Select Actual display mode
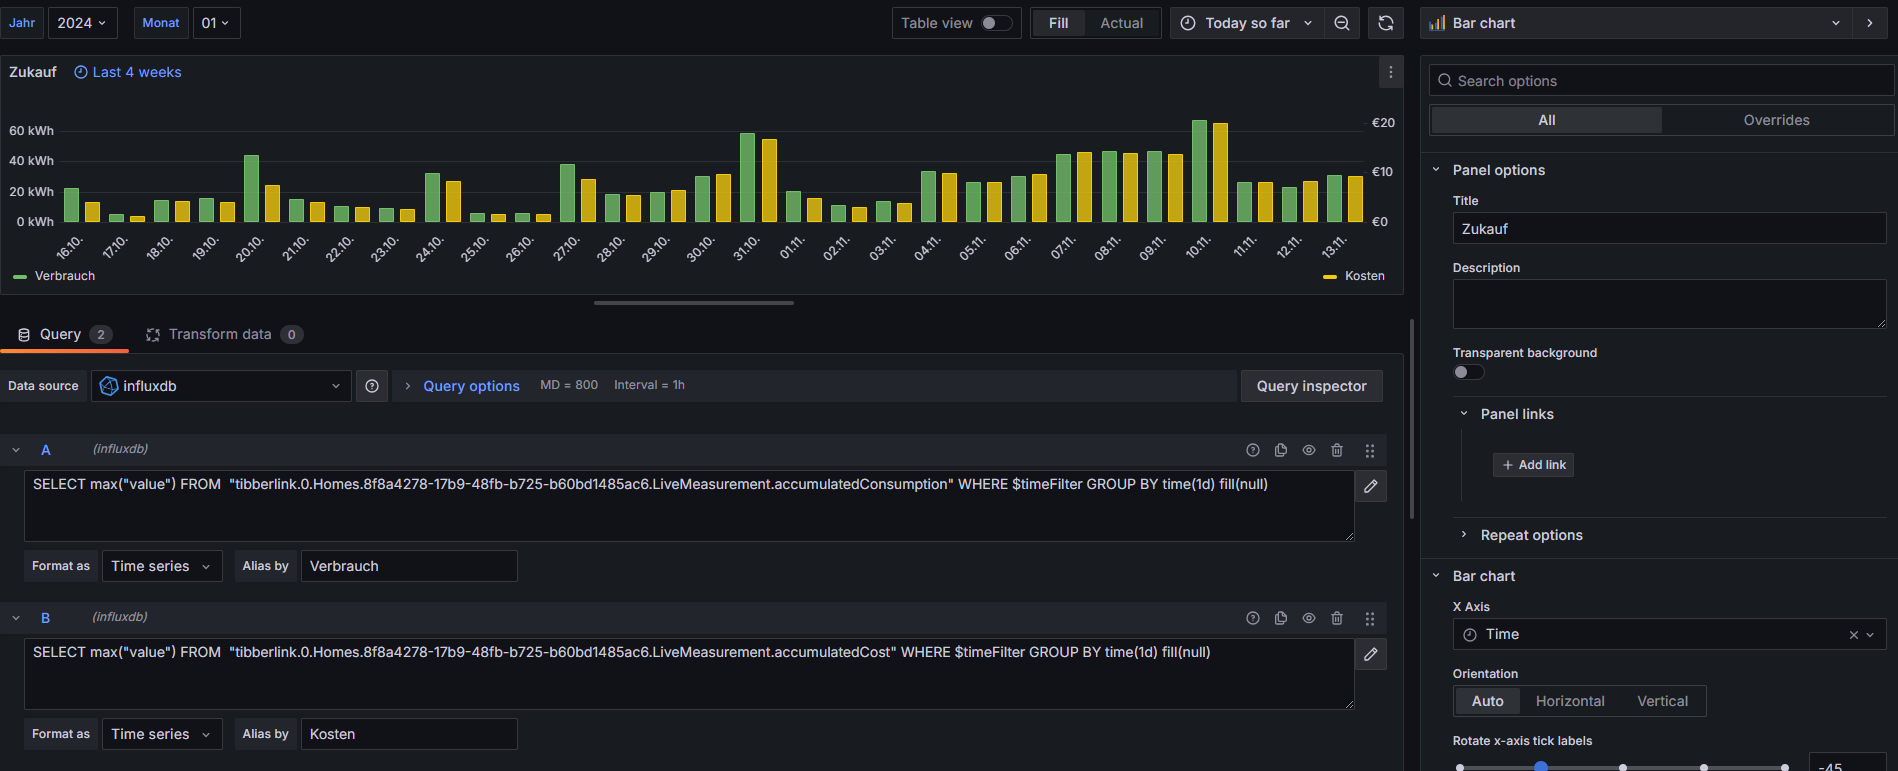Image resolution: width=1898 pixels, height=771 pixels. tap(1121, 23)
